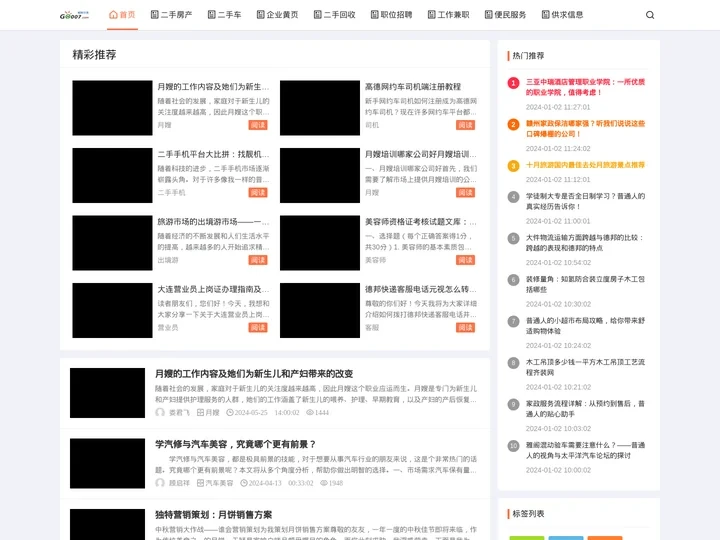Open hot item 十月旅游国内最佳去处
The image size is (720, 540).
[x=585, y=165]
